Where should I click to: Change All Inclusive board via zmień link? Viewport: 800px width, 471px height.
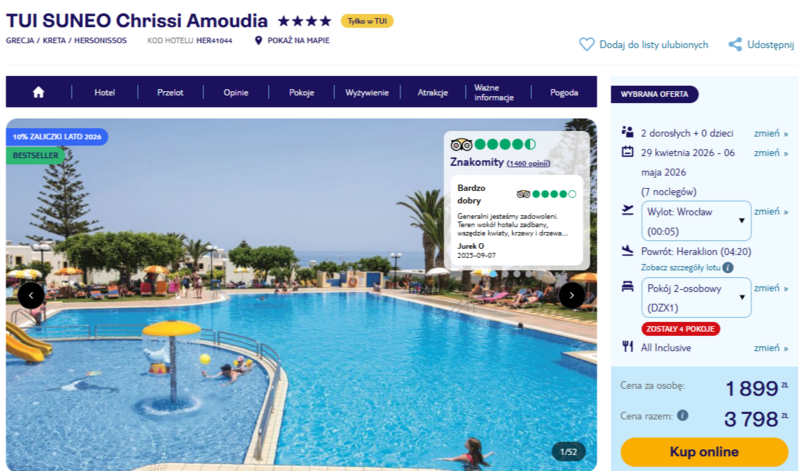771,348
